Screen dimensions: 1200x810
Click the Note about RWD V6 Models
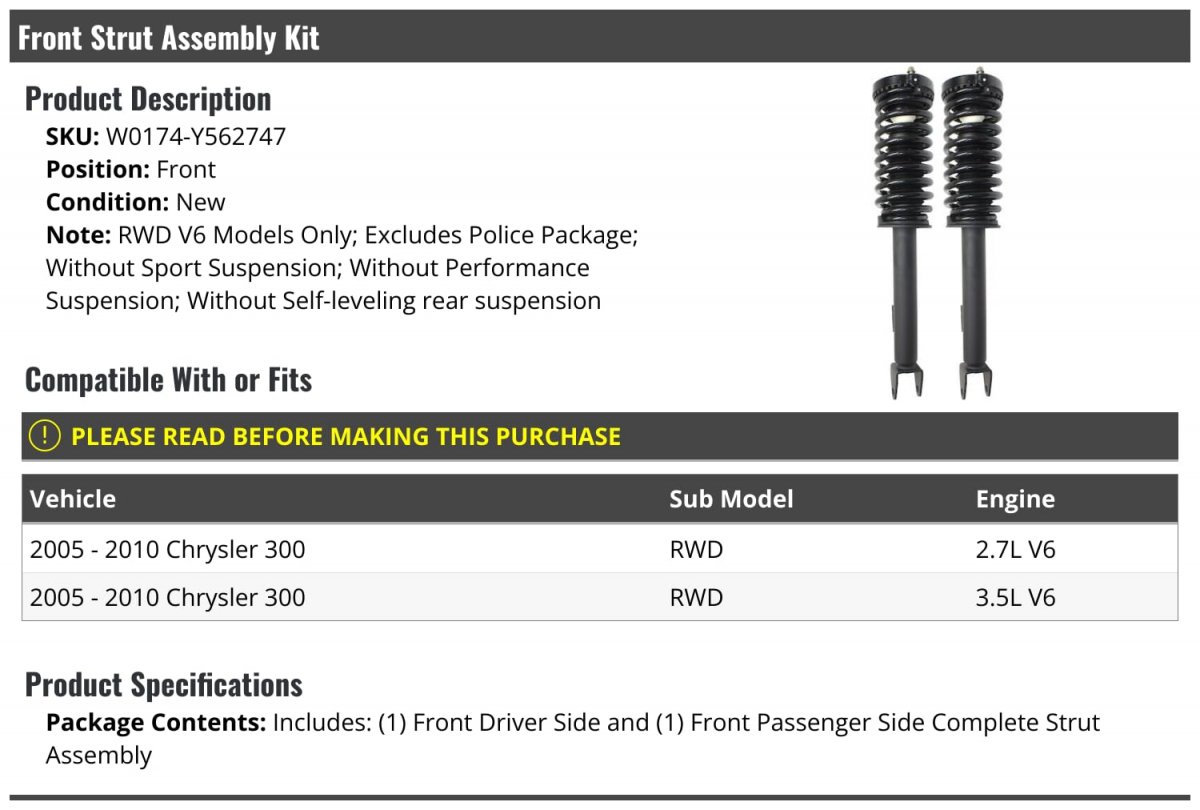[342, 268]
